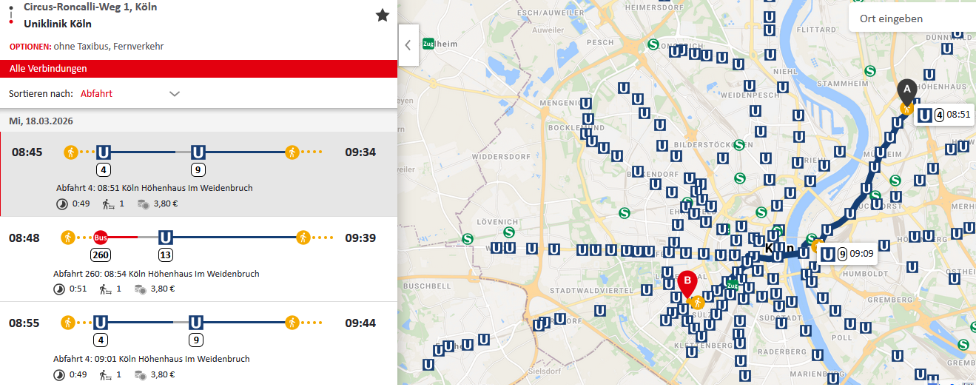Click U-Bahn line 13 icon in 08:48 connection

click(165, 238)
